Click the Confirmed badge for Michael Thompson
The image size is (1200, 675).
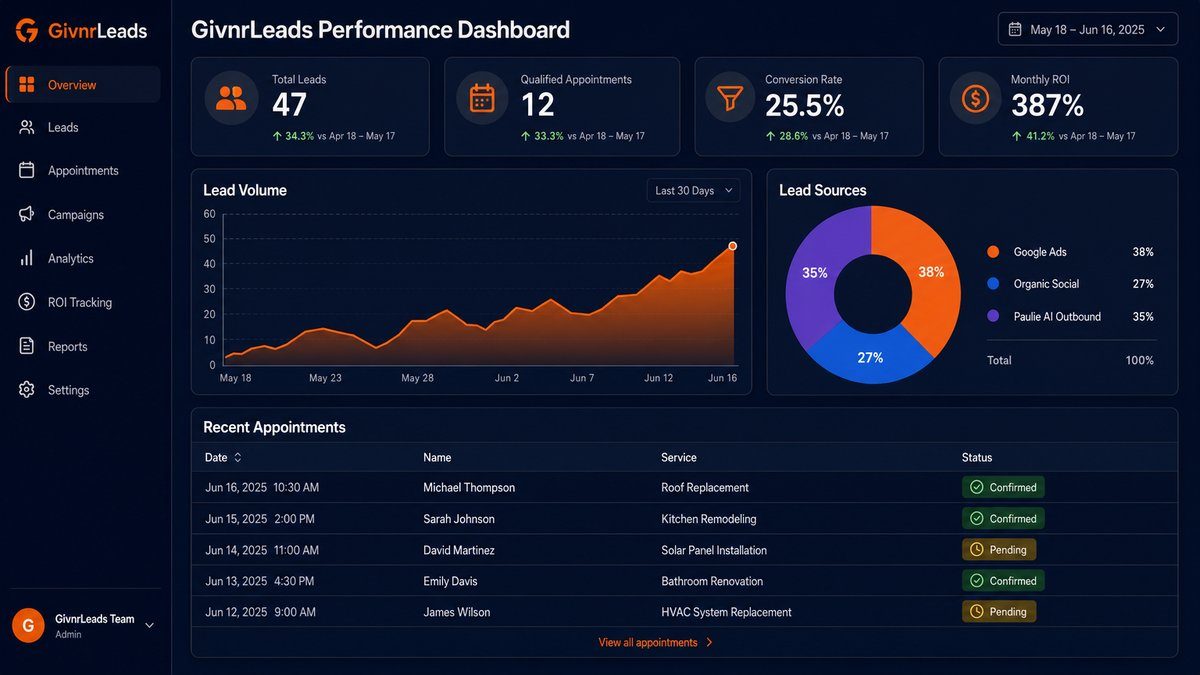[x=1003, y=487]
